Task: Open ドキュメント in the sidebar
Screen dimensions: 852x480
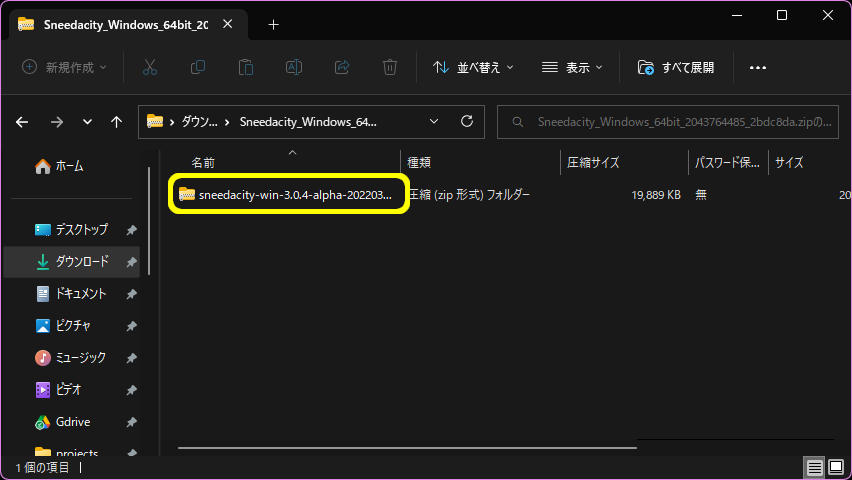Action: 71,294
